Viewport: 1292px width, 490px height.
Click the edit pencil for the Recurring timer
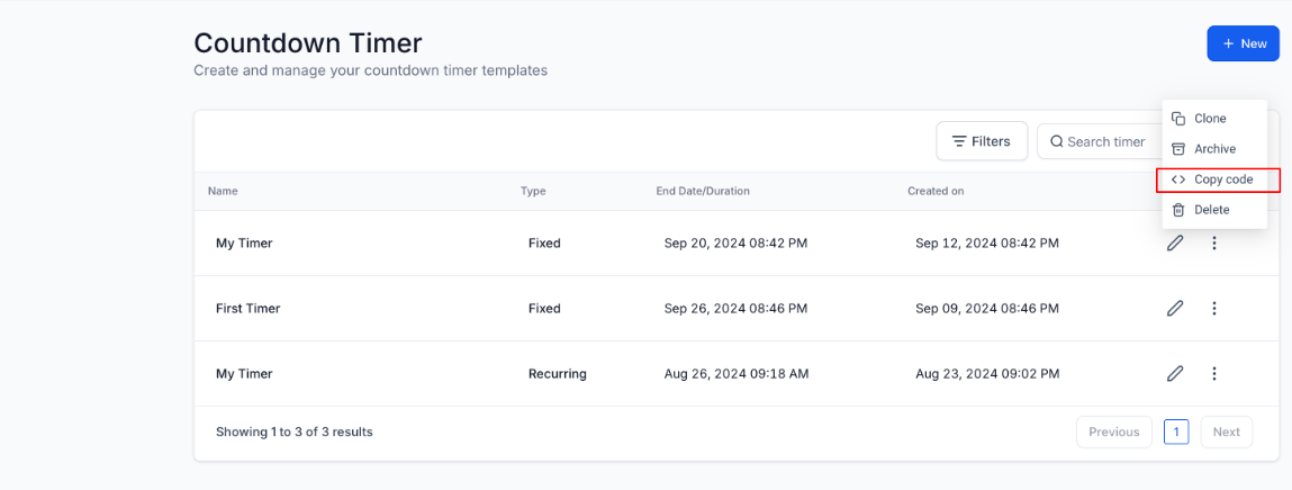pos(1175,374)
